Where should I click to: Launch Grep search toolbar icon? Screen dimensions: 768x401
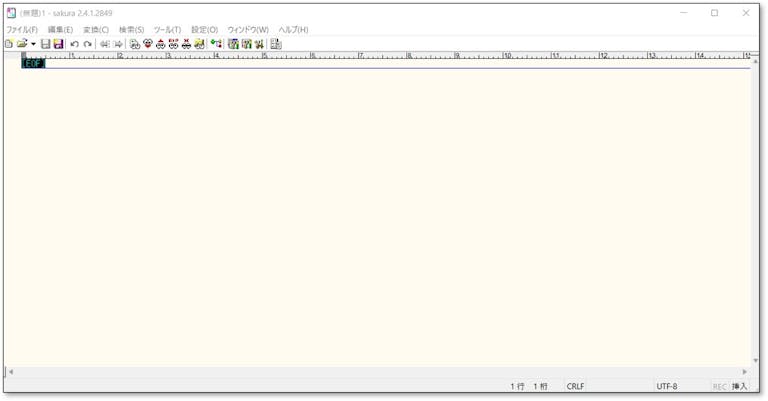199,44
